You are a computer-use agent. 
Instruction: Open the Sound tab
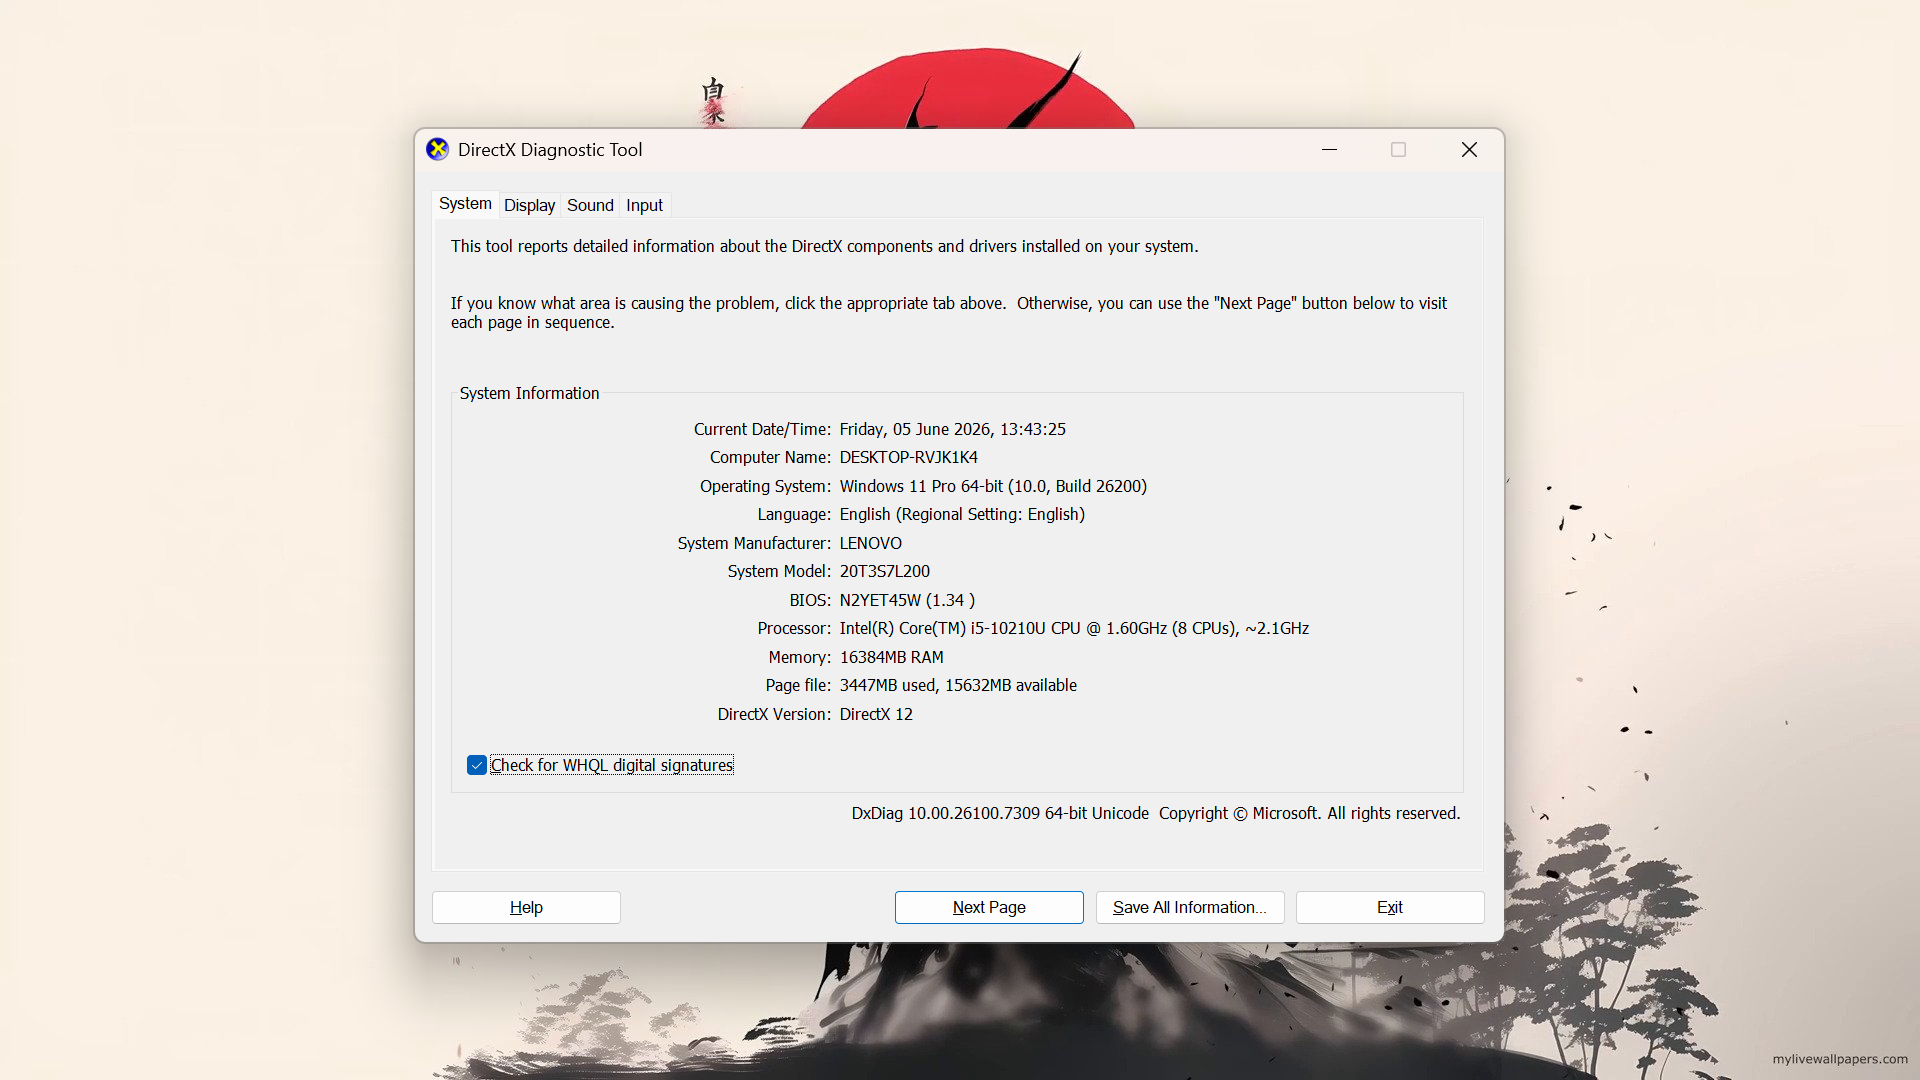(x=590, y=205)
